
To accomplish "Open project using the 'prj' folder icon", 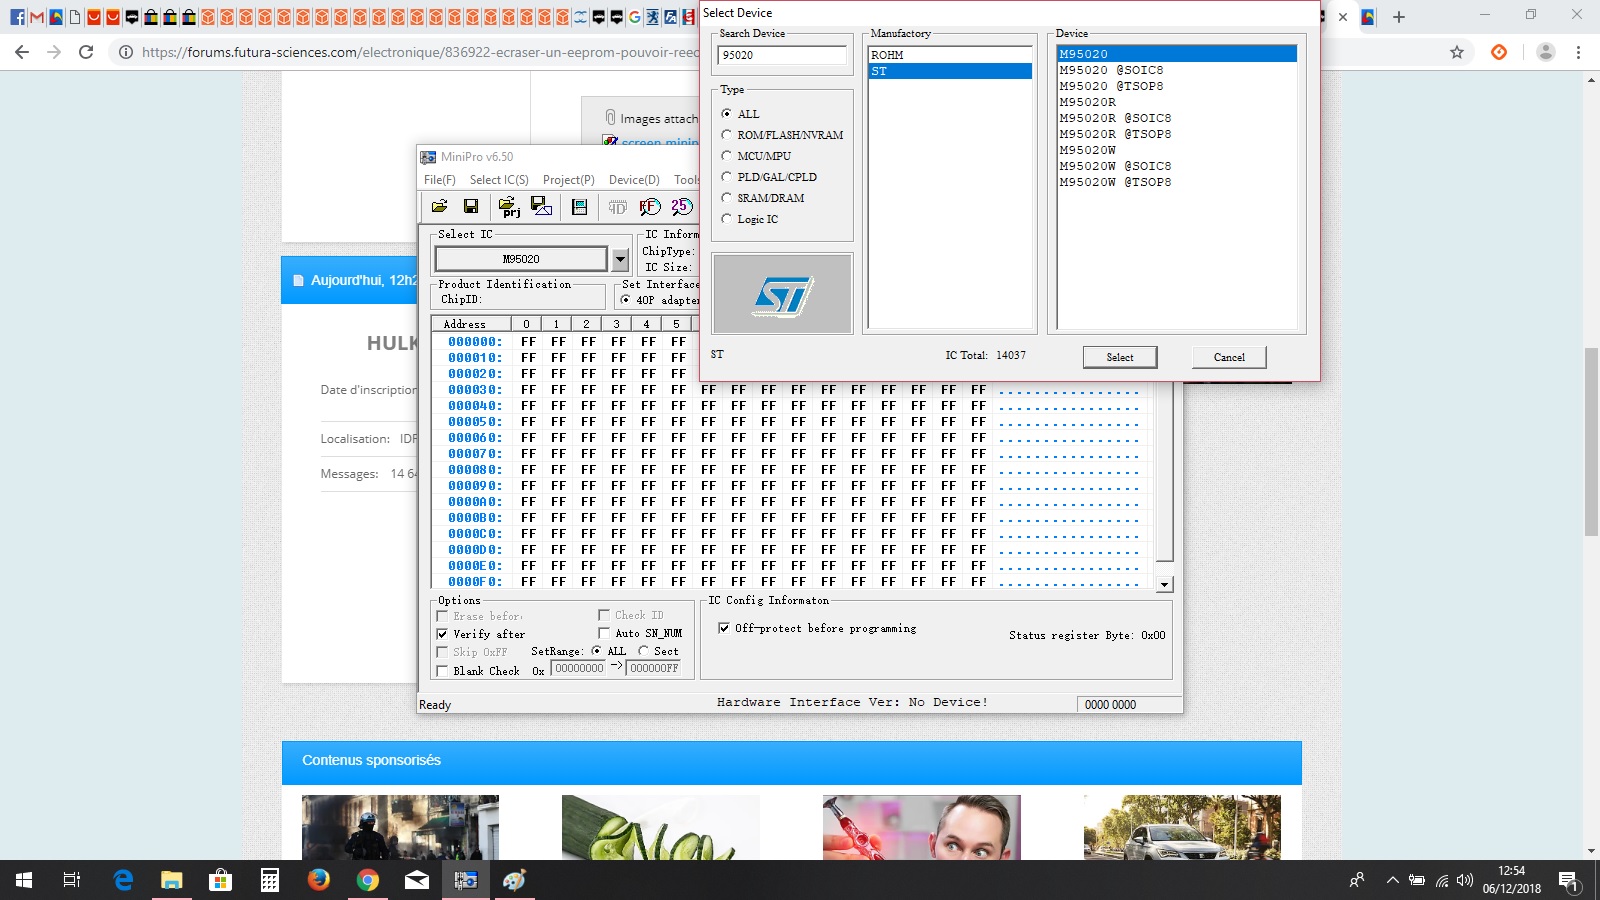I will 508,206.
